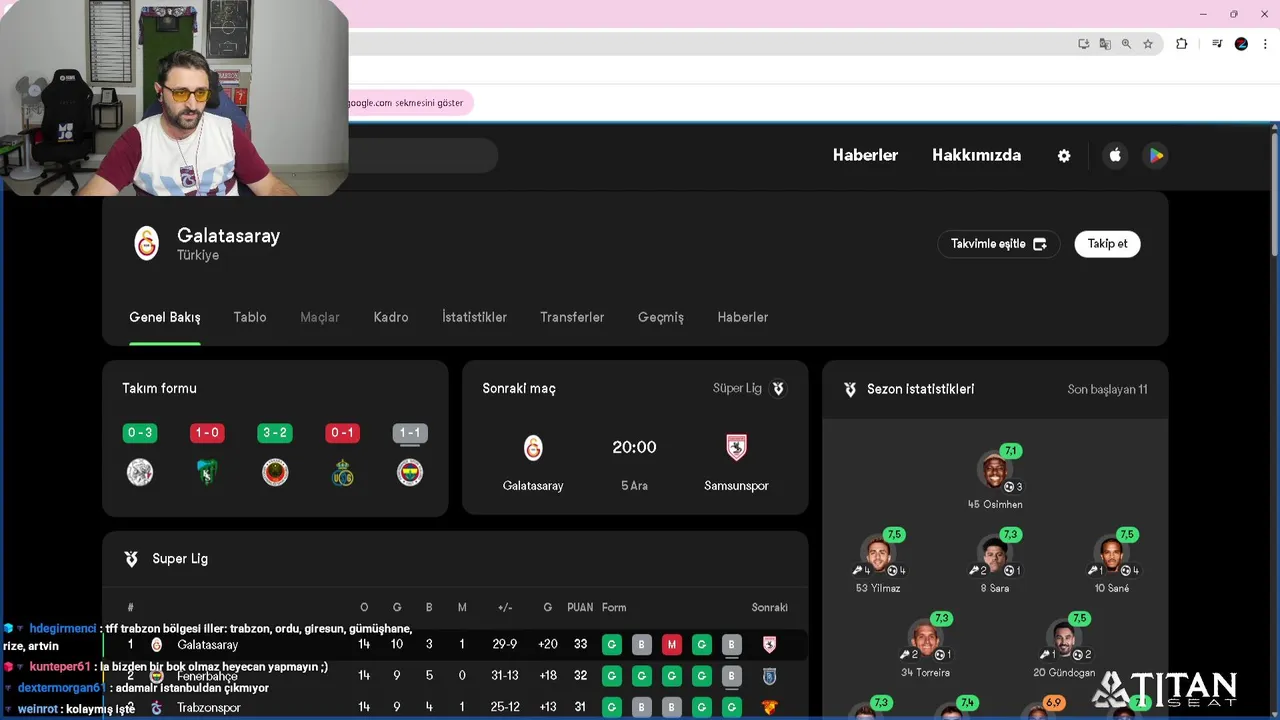The width and height of the screenshot is (1280, 720).
Task: Click Trabzonspor team name in league table
Action: [x=209, y=708]
